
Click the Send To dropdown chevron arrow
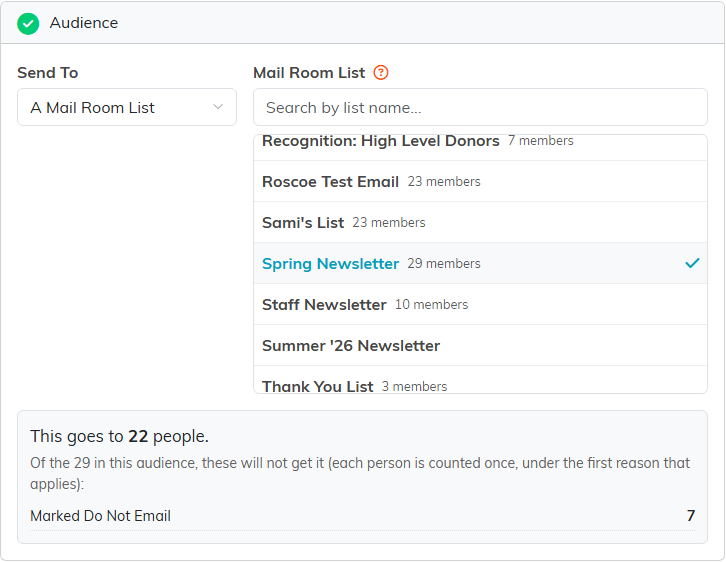[218, 107]
